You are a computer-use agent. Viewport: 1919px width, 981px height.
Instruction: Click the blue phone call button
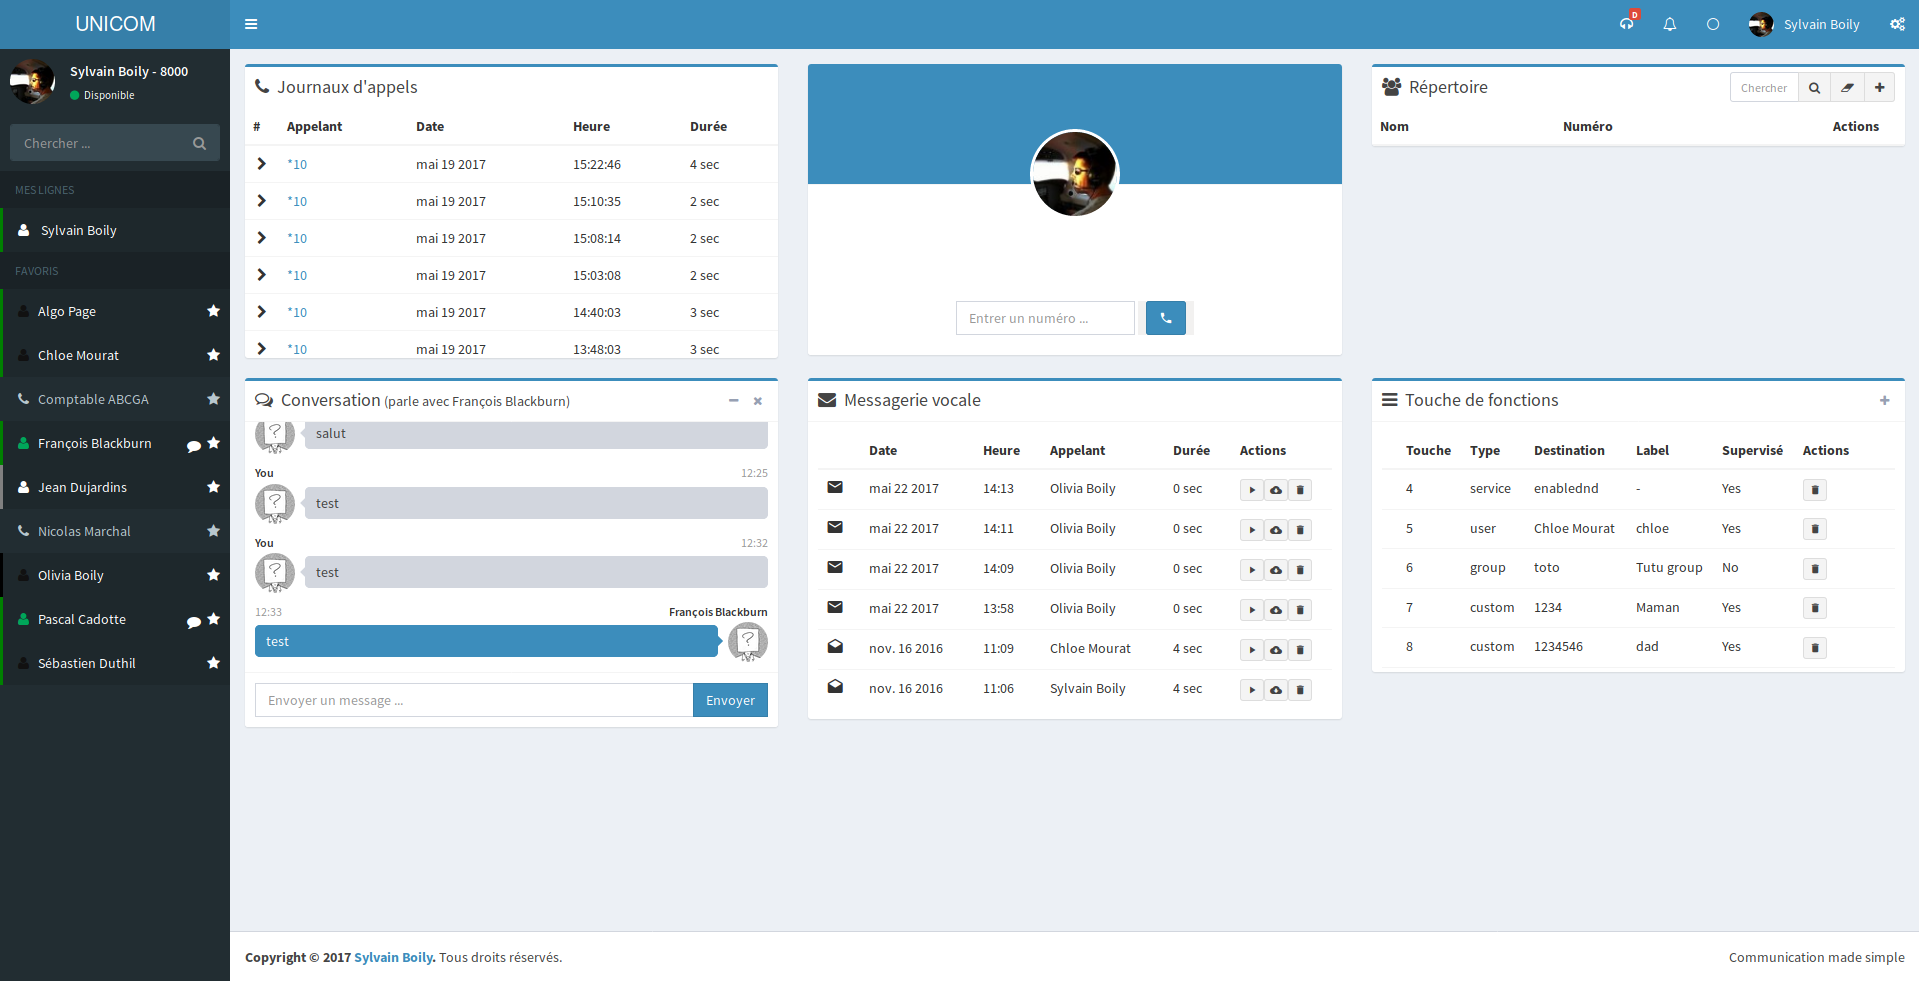pyautogui.click(x=1166, y=318)
